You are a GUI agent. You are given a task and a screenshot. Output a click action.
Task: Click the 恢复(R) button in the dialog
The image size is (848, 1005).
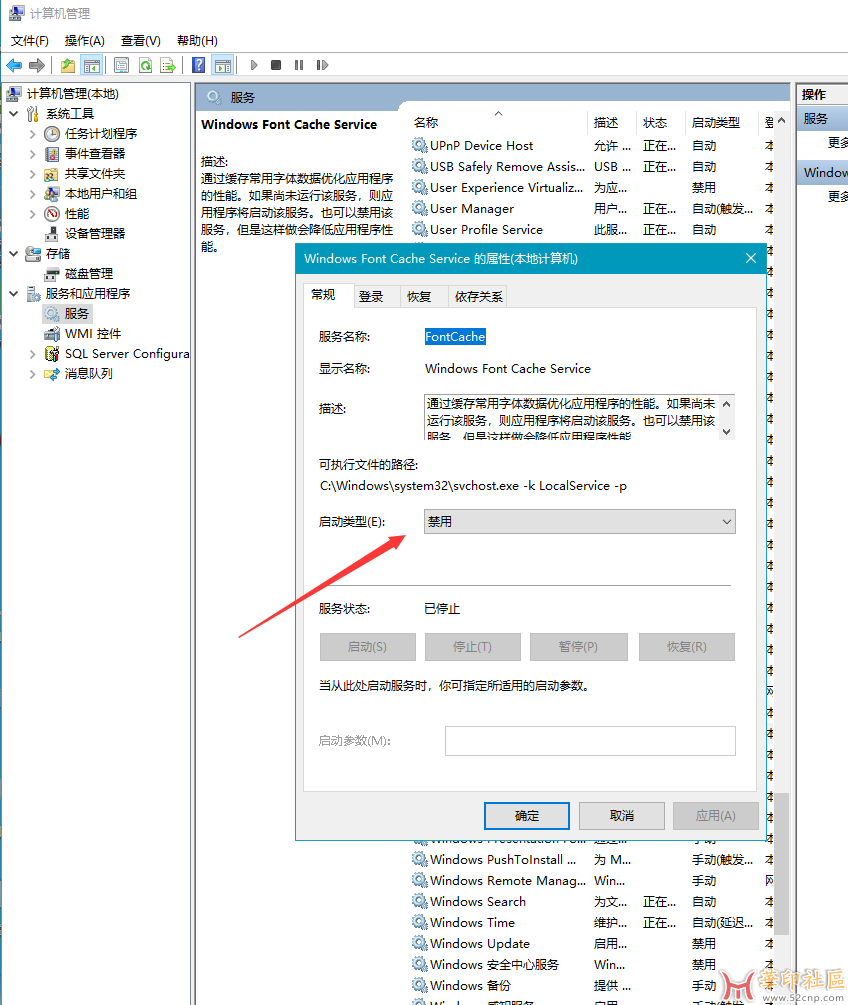point(686,647)
